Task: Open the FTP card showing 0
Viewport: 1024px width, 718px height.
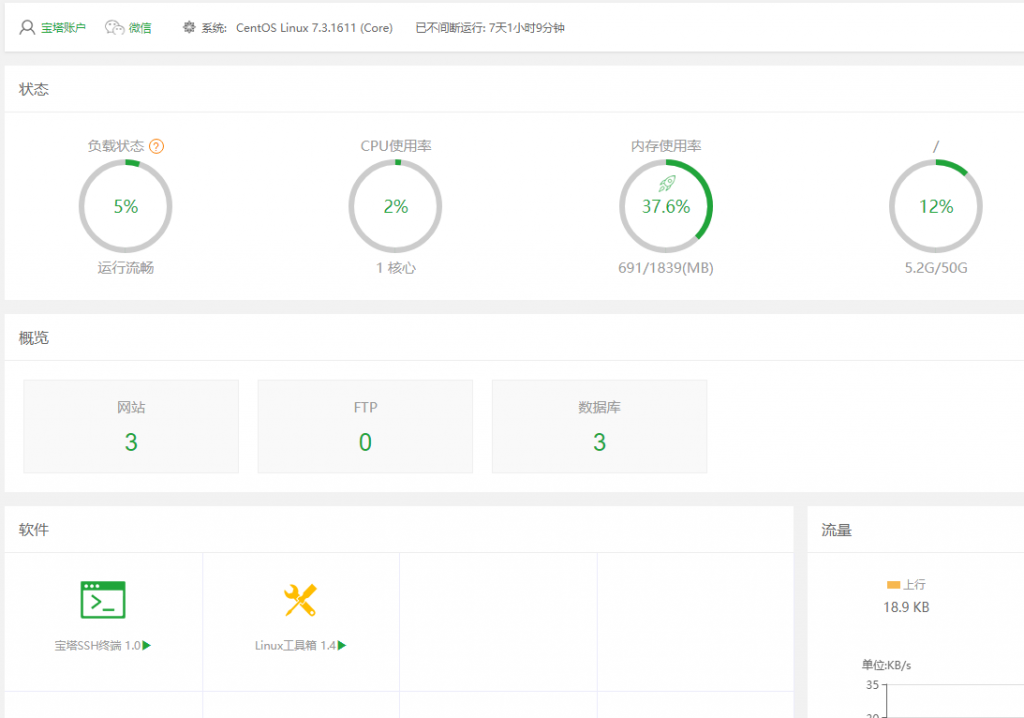Action: pyautogui.click(x=365, y=426)
